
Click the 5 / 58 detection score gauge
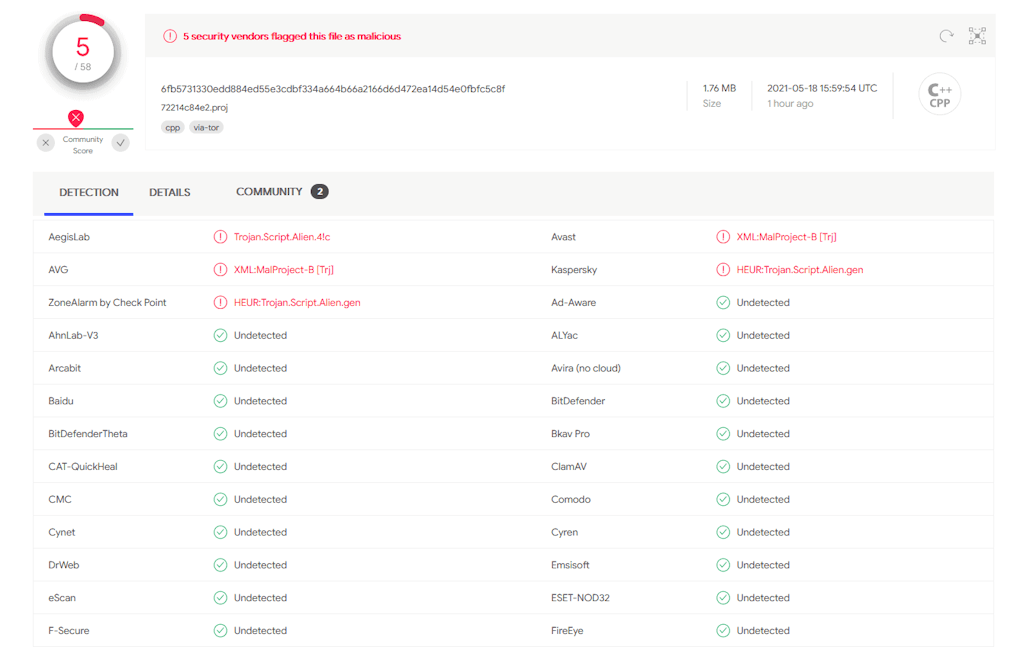(x=83, y=54)
